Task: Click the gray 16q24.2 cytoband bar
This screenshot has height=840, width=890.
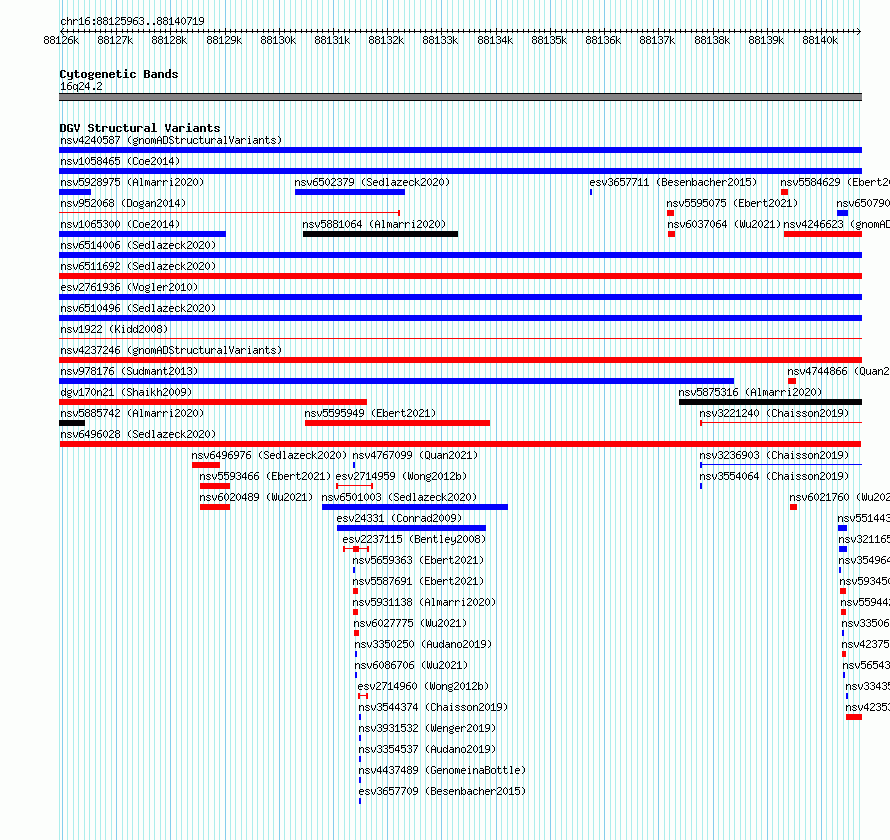Action: point(460,97)
